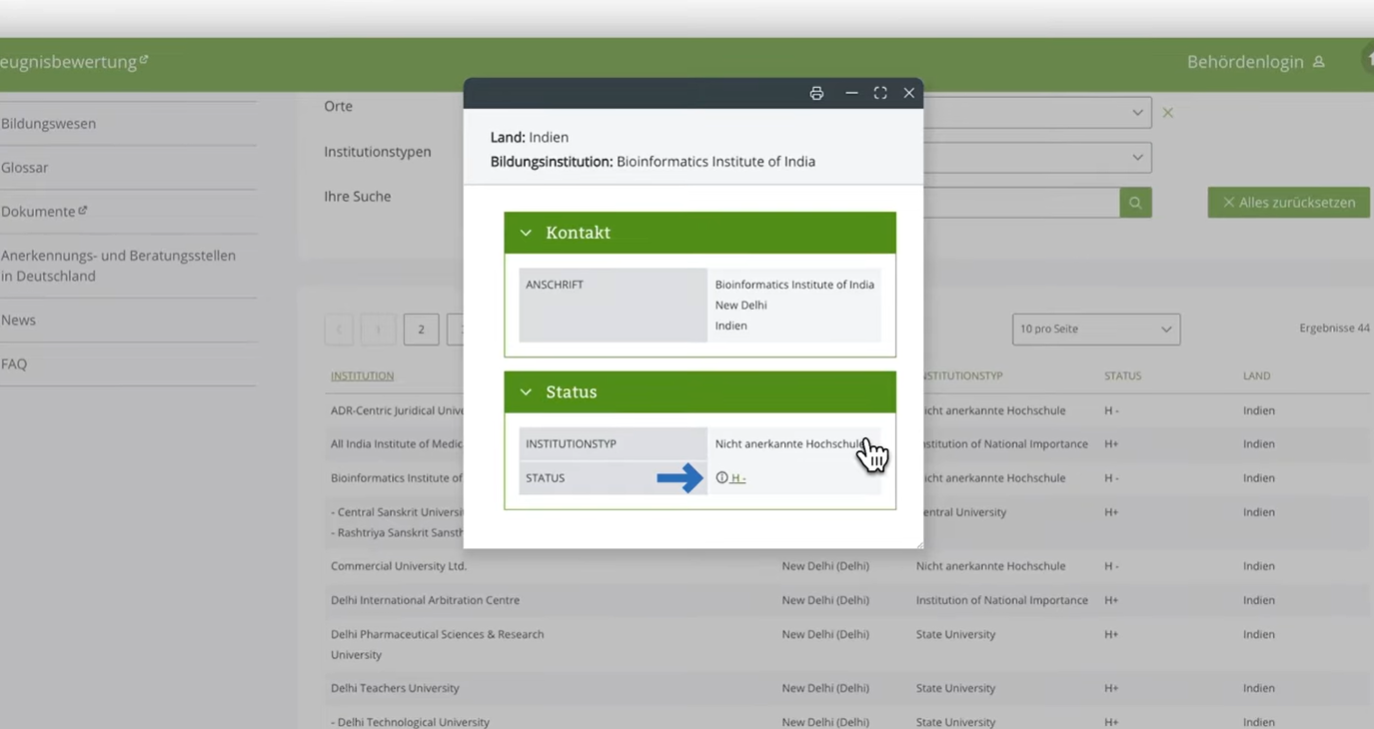Go to results page 2
The image size is (1374, 729).
click(421, 329)
